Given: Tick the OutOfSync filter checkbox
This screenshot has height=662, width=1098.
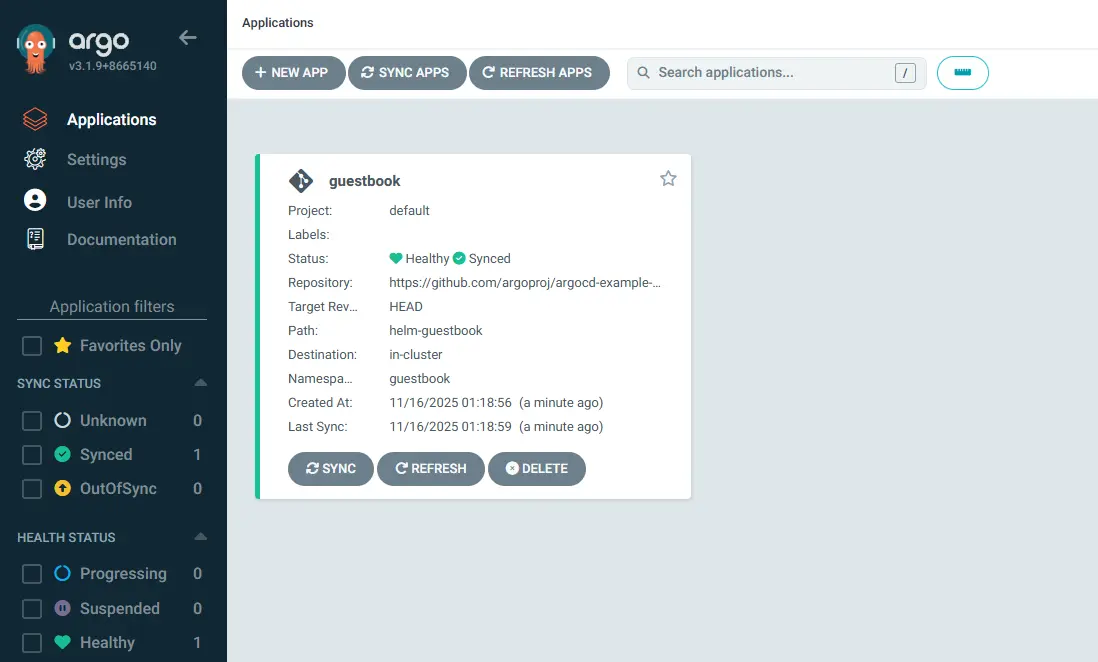Looking at the screenshot, I should [x=32, y=489].
